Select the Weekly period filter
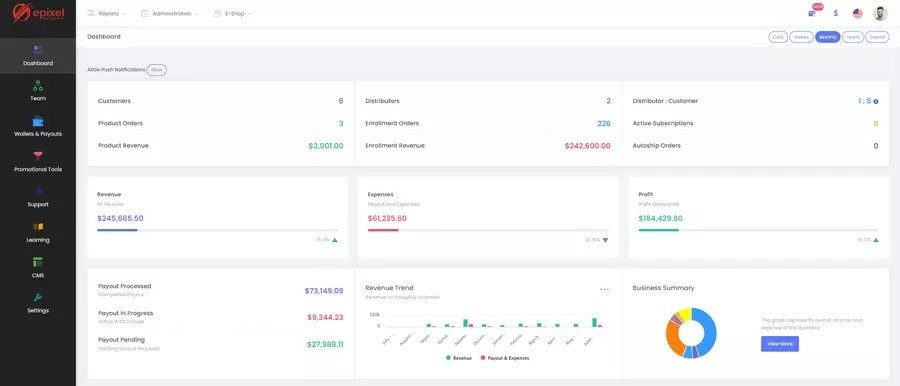 pos(801,37)
